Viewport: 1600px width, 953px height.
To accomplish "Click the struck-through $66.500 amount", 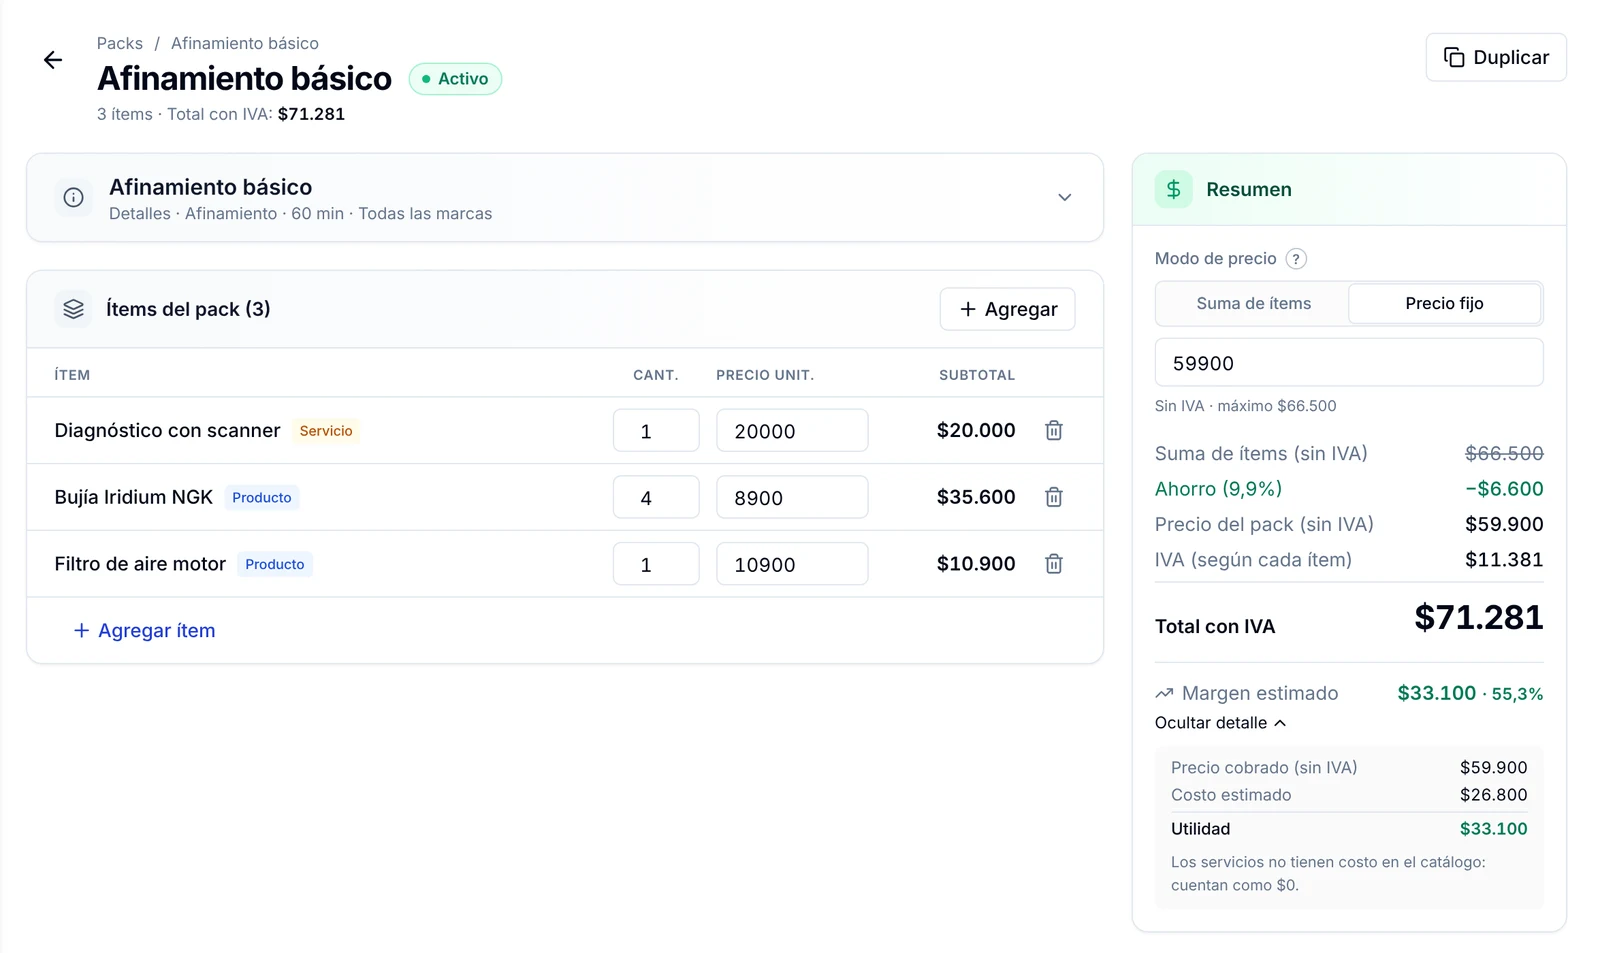I will click(x=1504, y=453).
